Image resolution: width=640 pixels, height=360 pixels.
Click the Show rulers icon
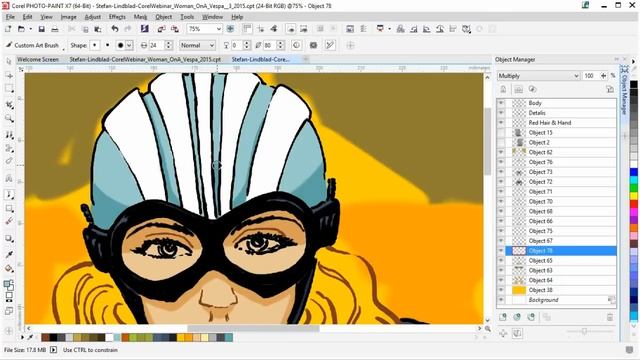pyautogui.click(x=247, y=29)
